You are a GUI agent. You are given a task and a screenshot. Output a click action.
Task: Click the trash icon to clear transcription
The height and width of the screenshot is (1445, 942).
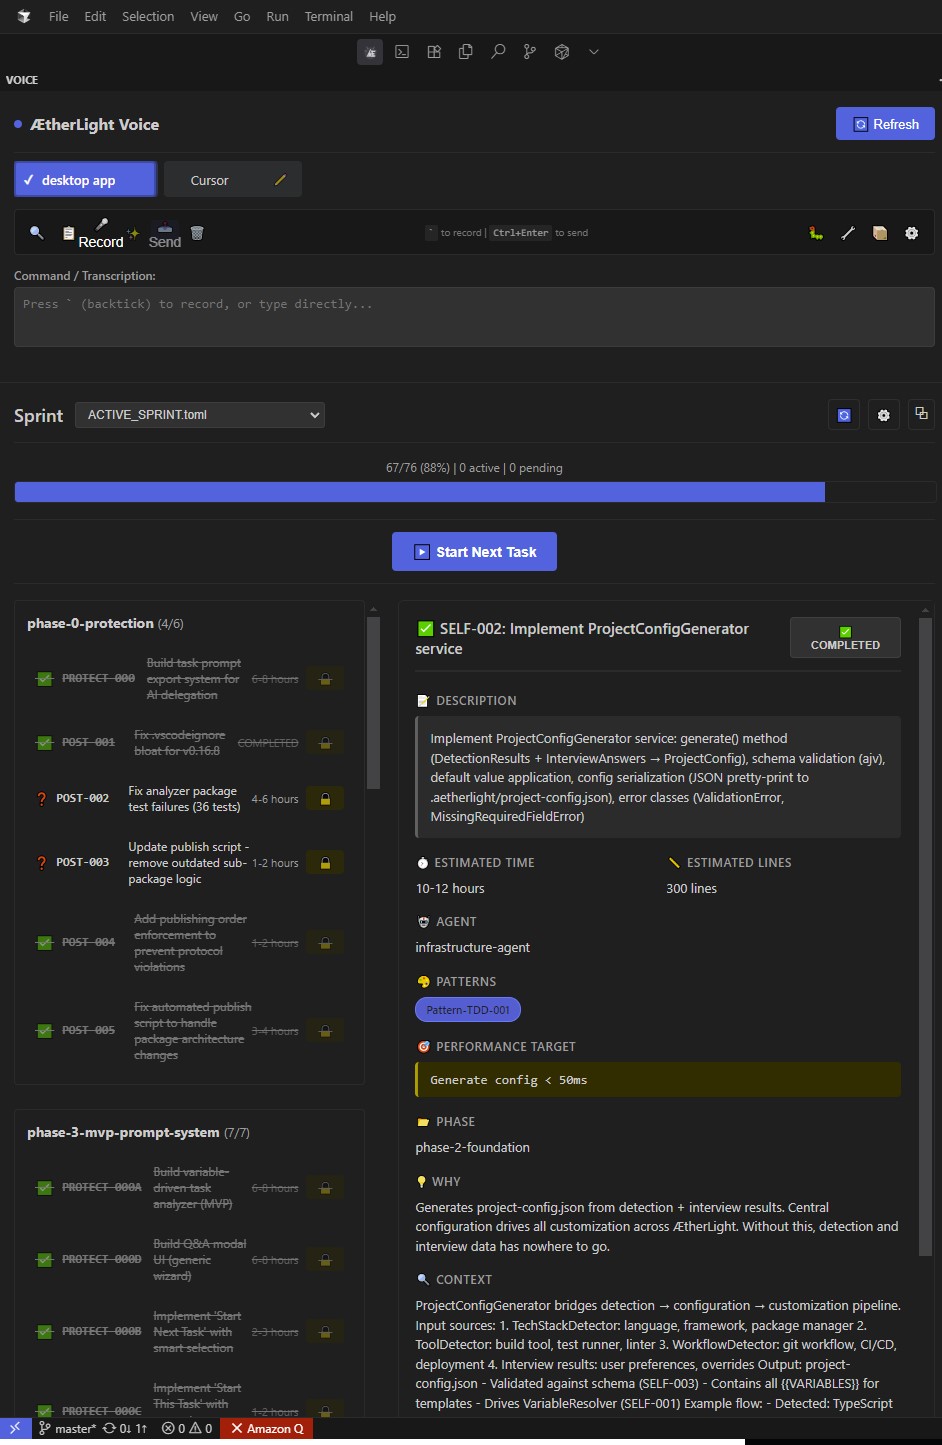coord(197,232)
